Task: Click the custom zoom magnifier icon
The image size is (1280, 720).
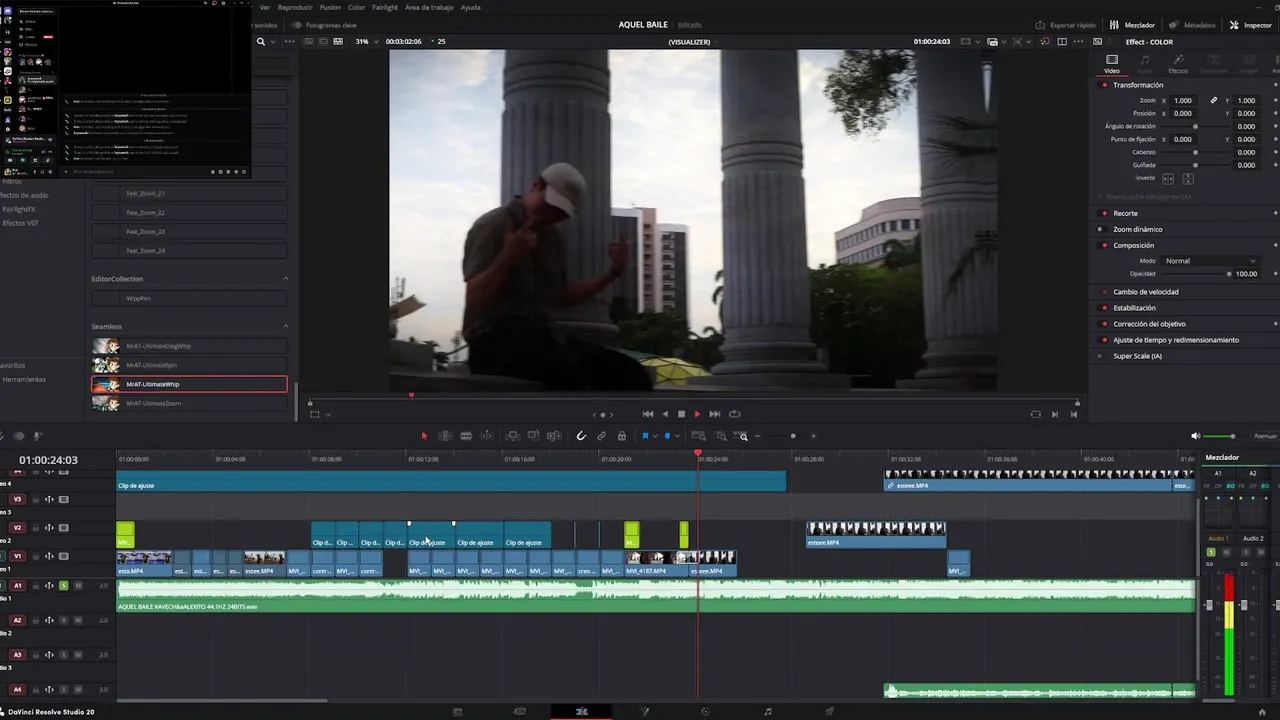Action: (742, 436)
